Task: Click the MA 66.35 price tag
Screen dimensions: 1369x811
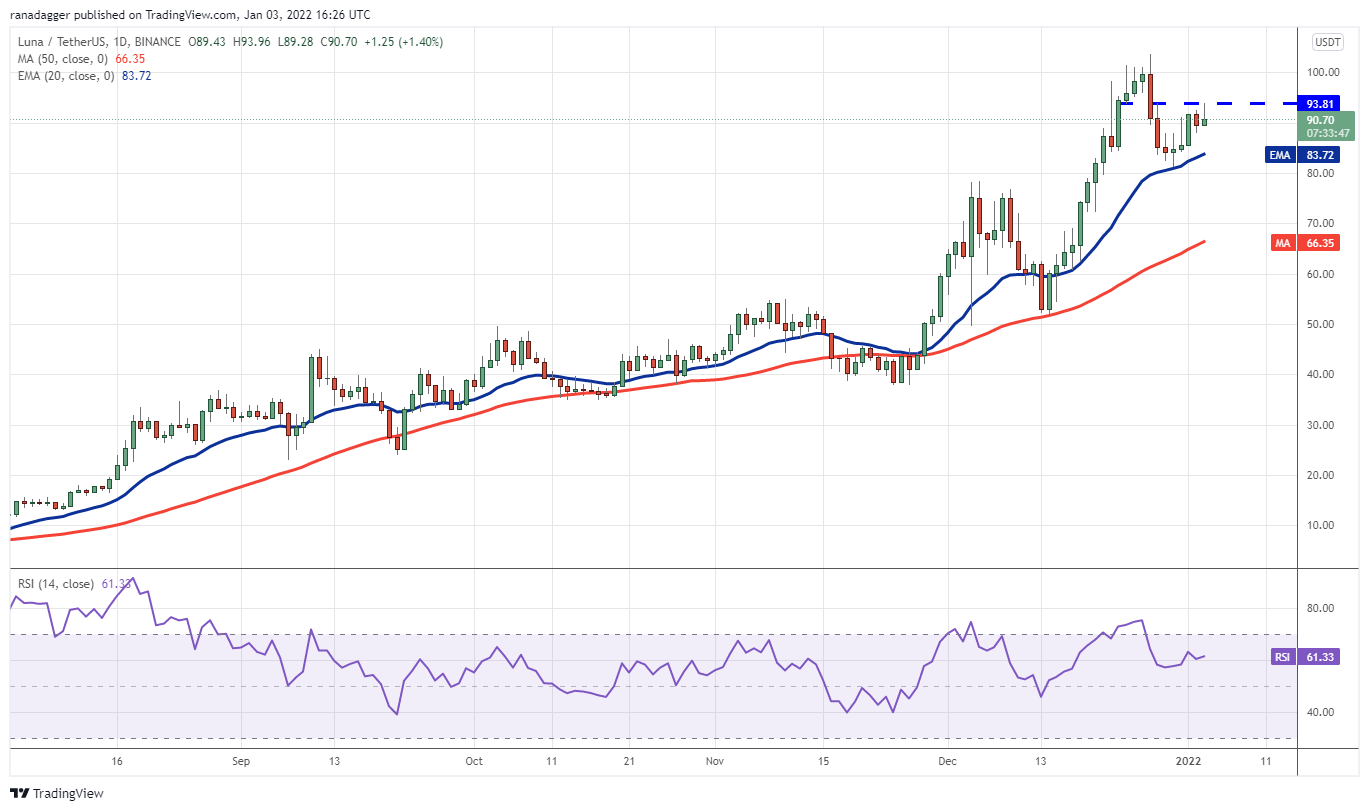Action: pyautogui.click(x=1306, y=243)
